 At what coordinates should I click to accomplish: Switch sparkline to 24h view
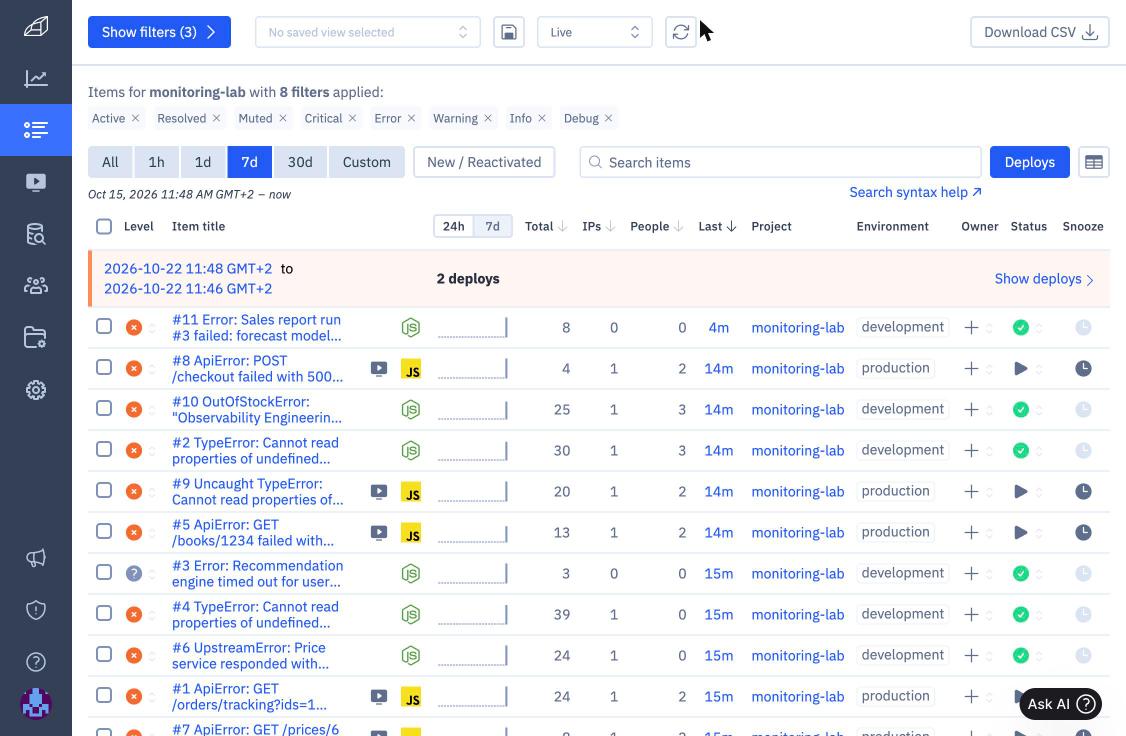[453, 226]
